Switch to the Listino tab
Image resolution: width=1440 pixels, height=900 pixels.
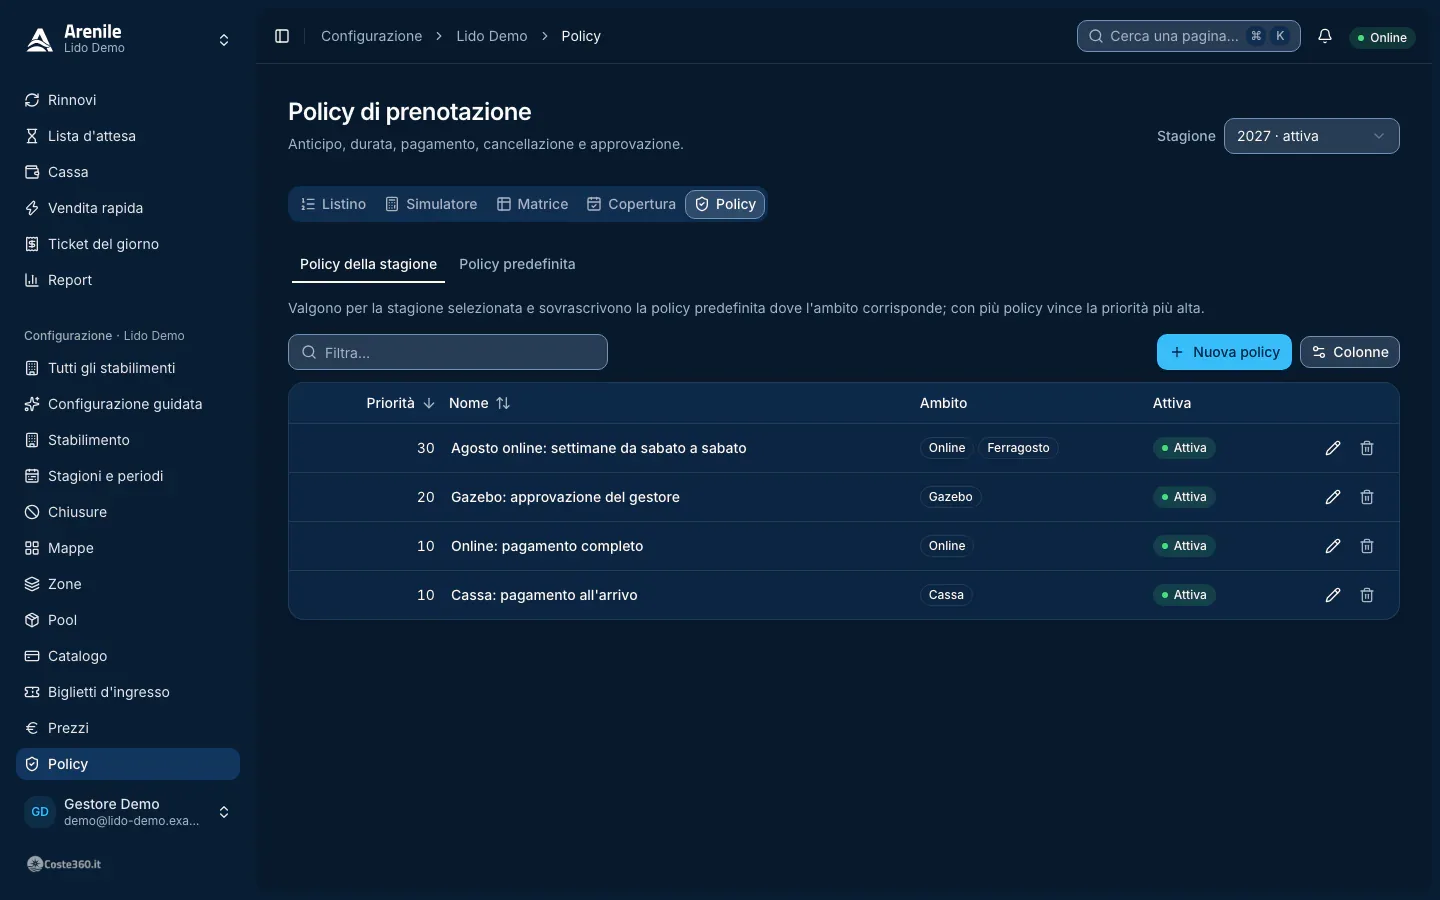[334, 204]
